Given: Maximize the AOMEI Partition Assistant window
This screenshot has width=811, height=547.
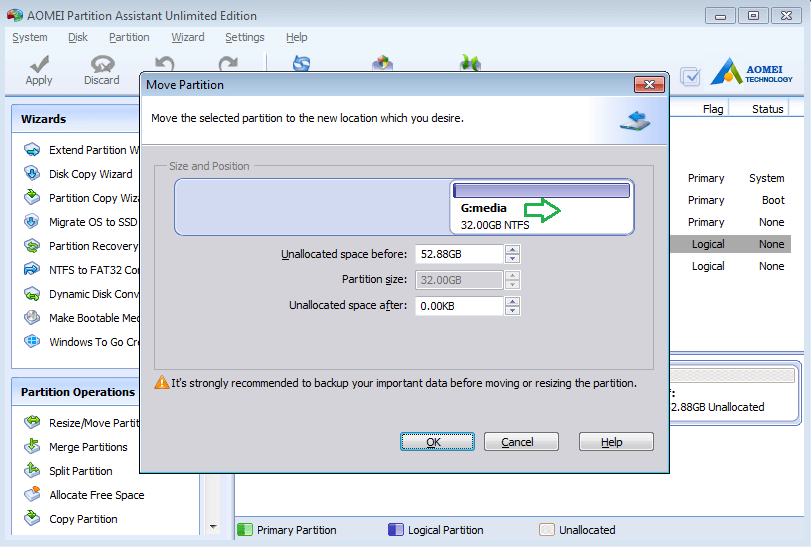Looking at the screenshot, I should point(753,16).
